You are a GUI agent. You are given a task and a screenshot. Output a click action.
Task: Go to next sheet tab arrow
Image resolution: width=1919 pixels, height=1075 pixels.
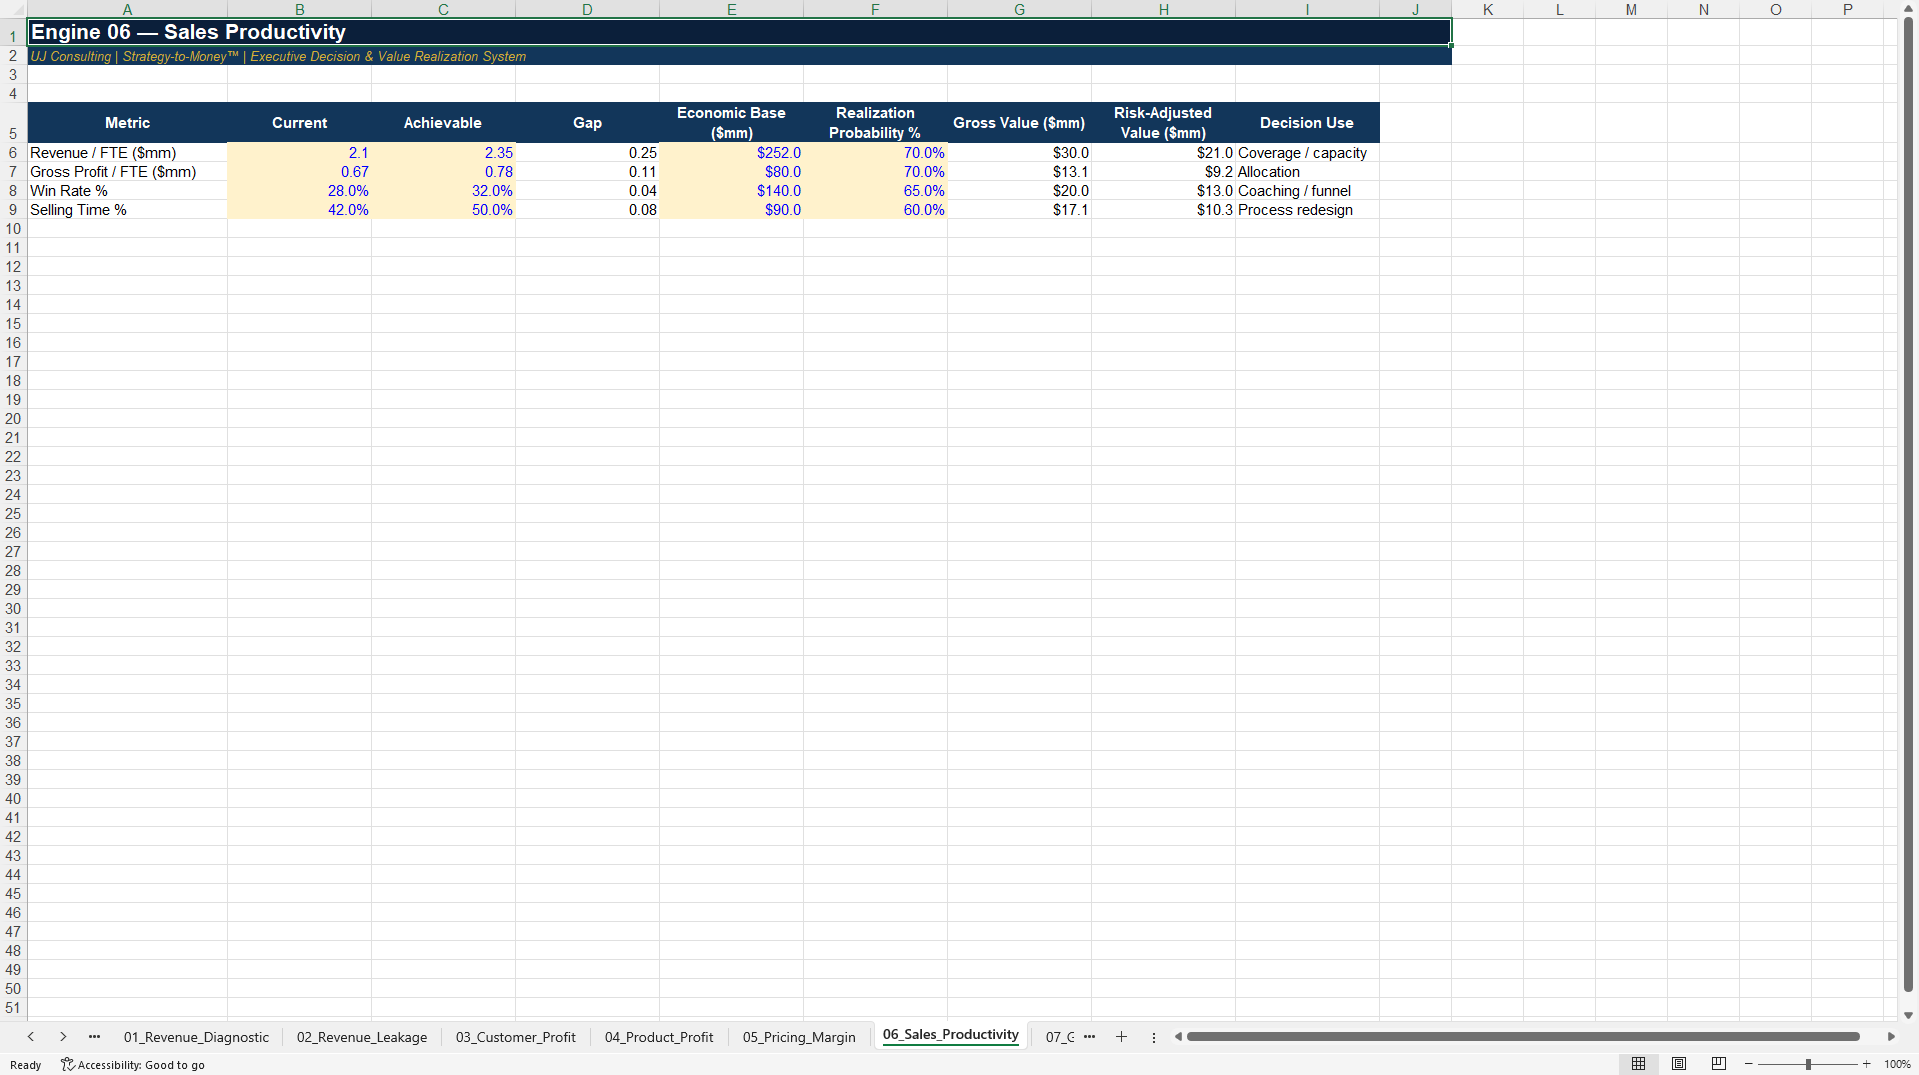coord(63,1037)
